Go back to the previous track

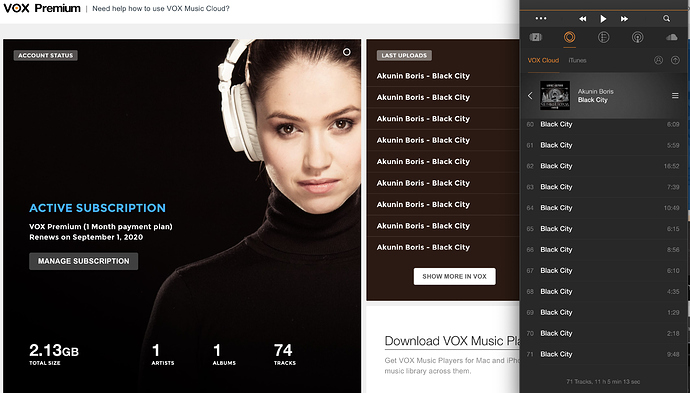point(583,19)
